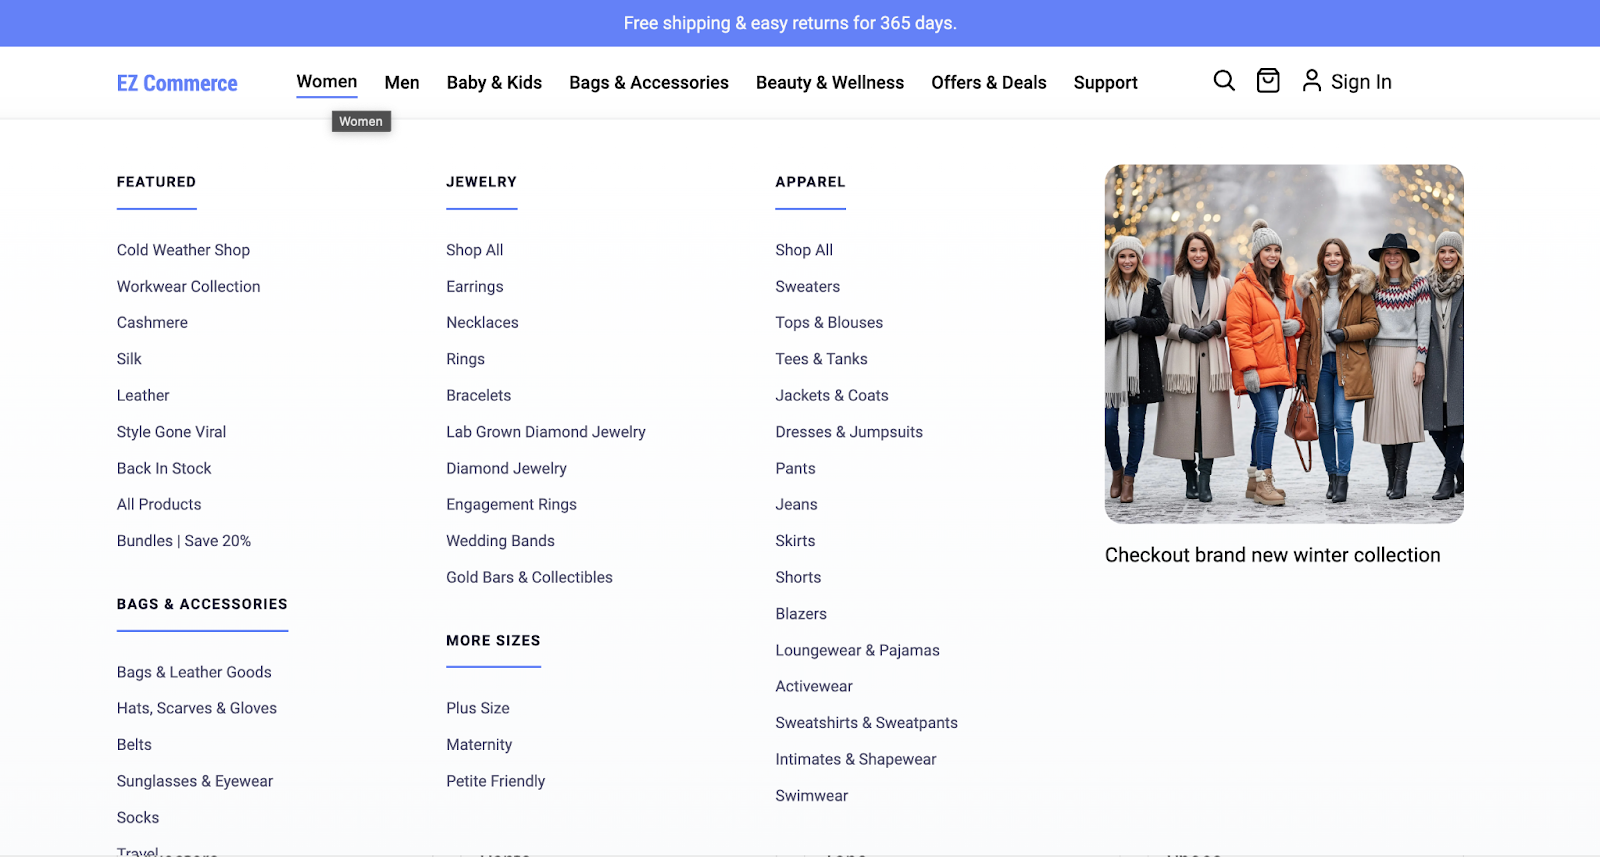Open Tops & Blouses
The image size is (1600, 857).
tap(829, 322)
